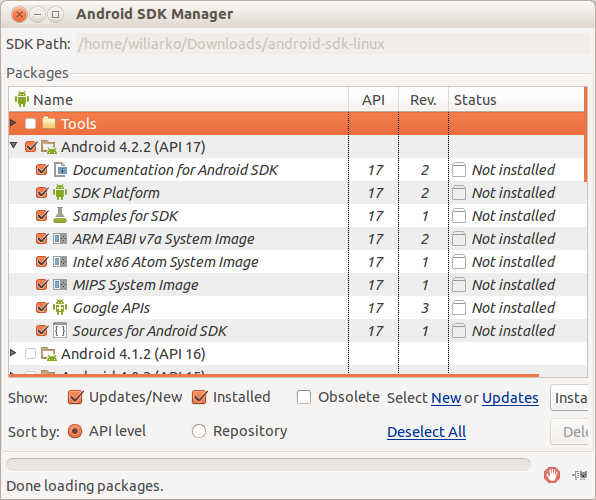Click the horizontal scrollbar of package list

(x=274, y=375)
